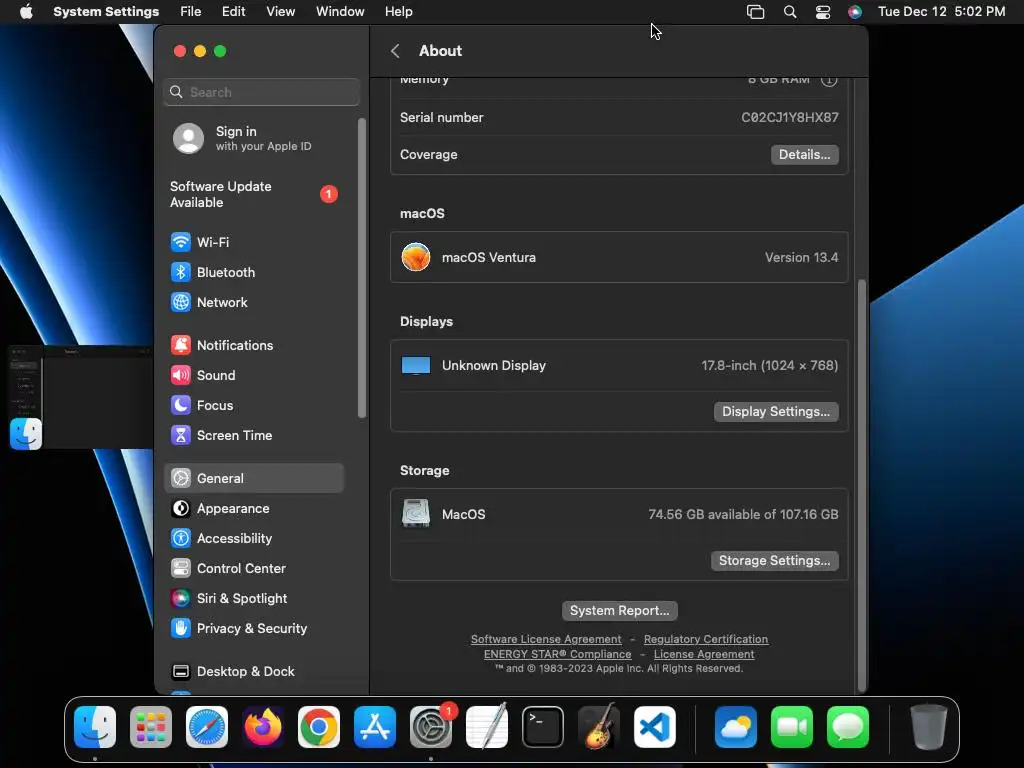The image size is (1024, 768).
Task: Open Software License Agreement link
Action: (546, 639)
